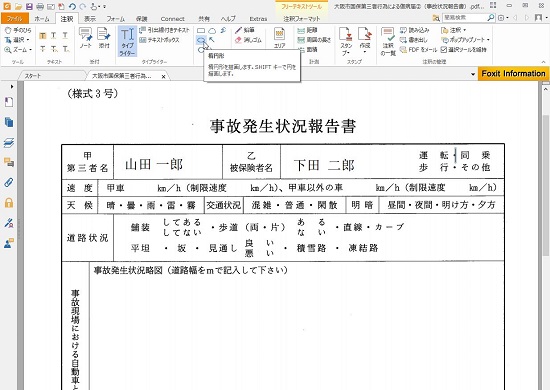Click the Print icon in quick access toolbar

point(40,6)
